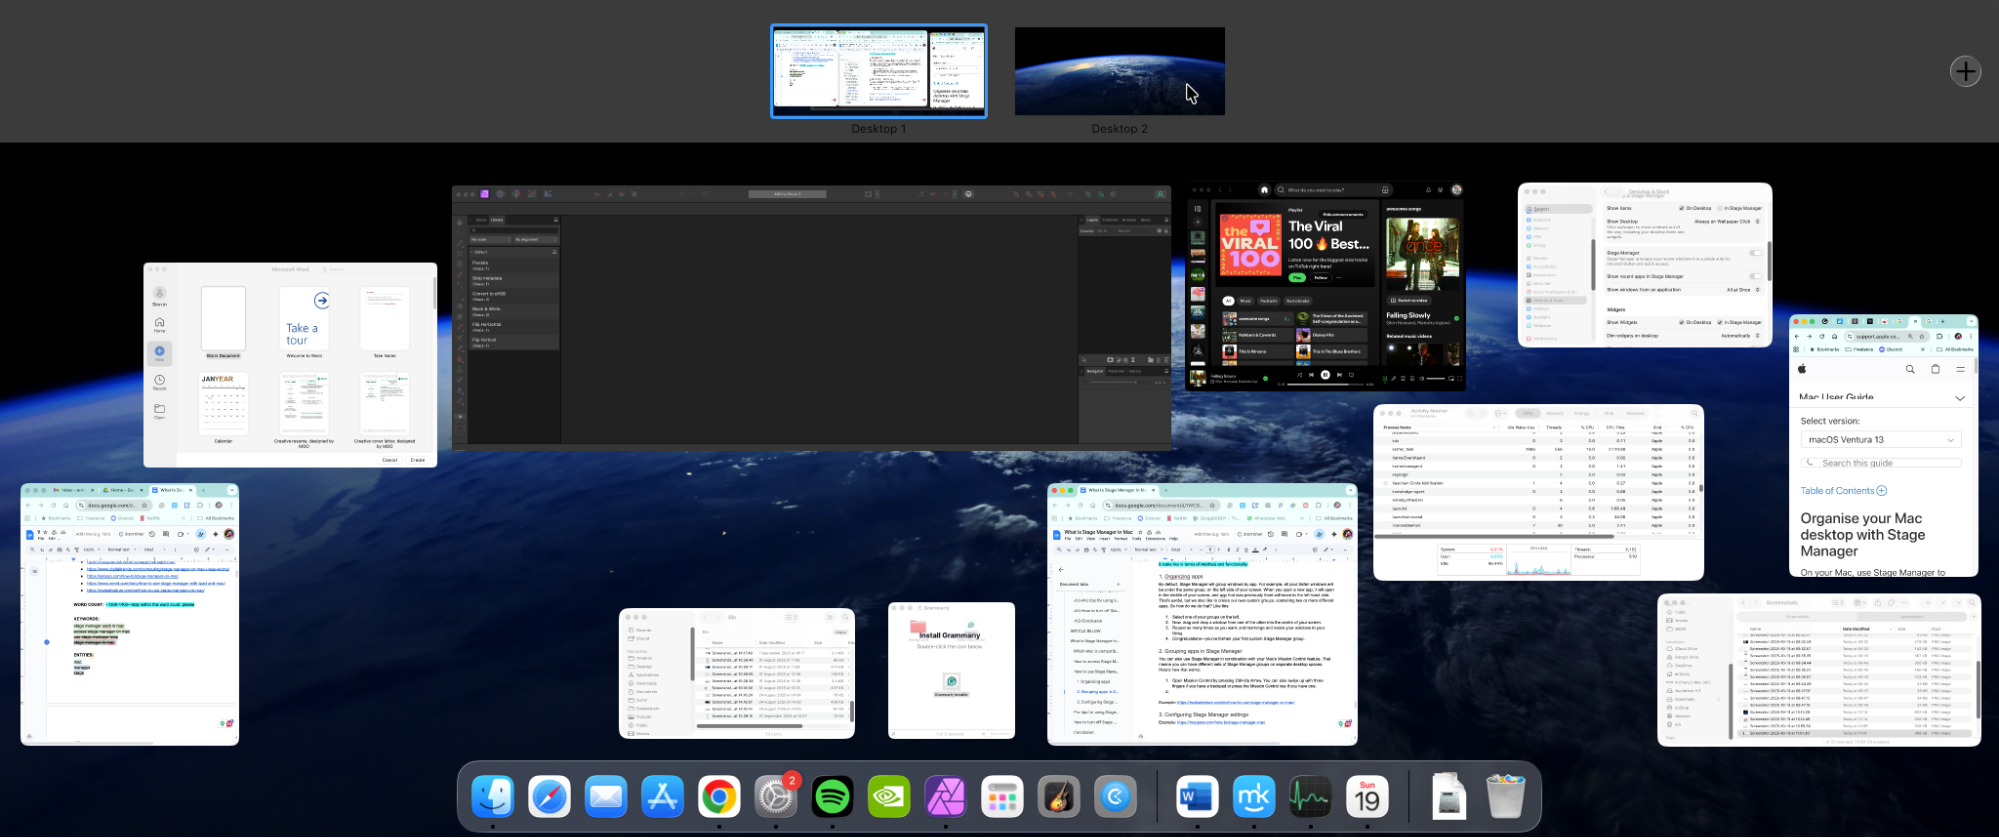Switch to the Energy tab in Activity Monitor
The height and width of the screenshot is (838, 1999).
click(x=1582, y=413)
